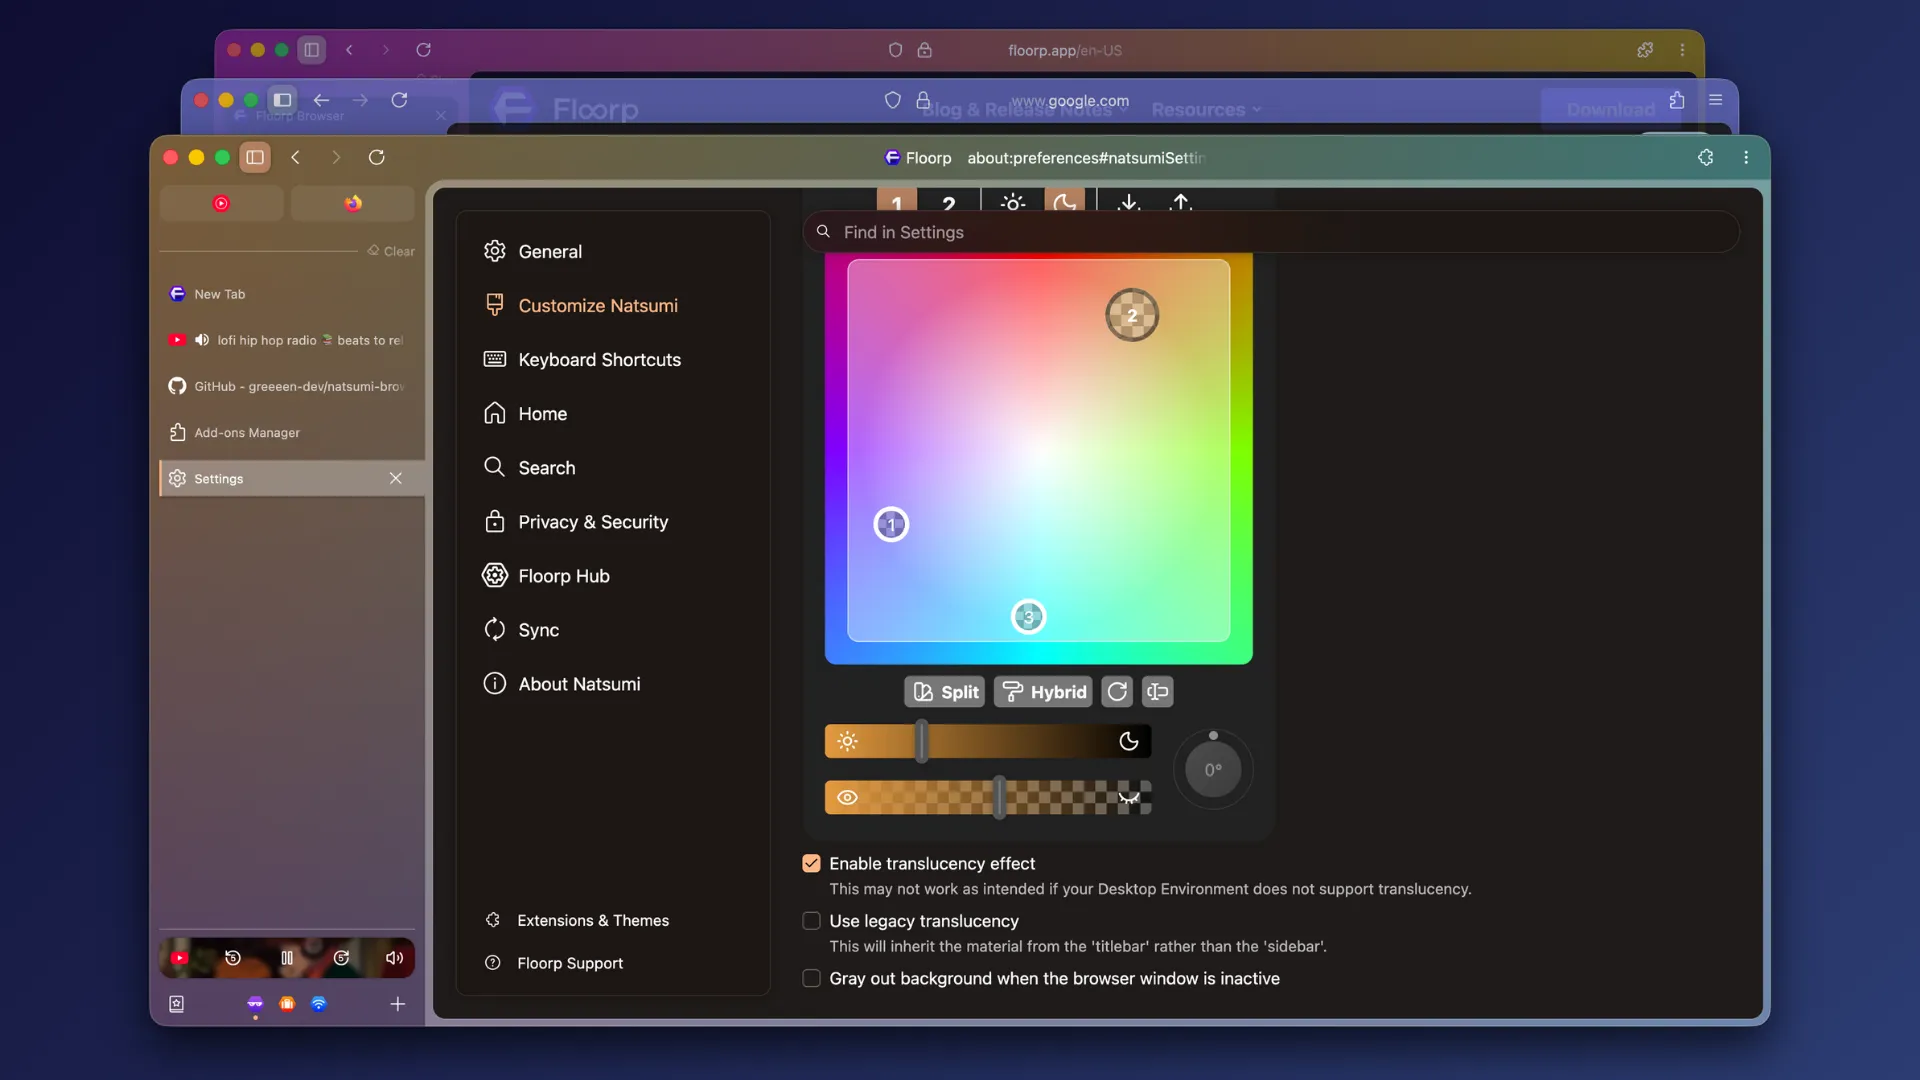Mute volume in mini media player

pyautogui.click(x=394, y=958)
